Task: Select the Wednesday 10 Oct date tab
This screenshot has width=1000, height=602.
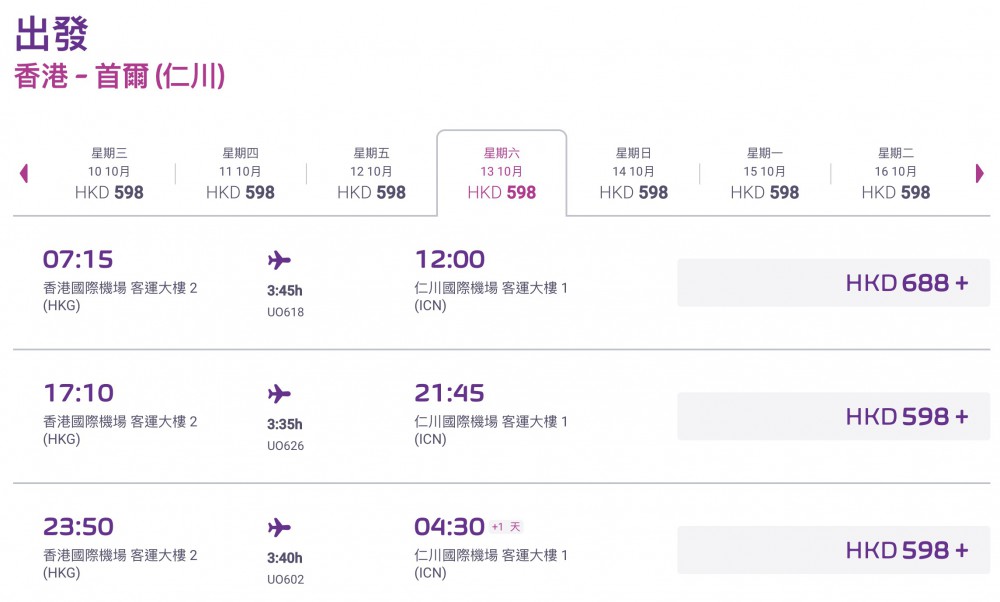Action: [109, 173]
